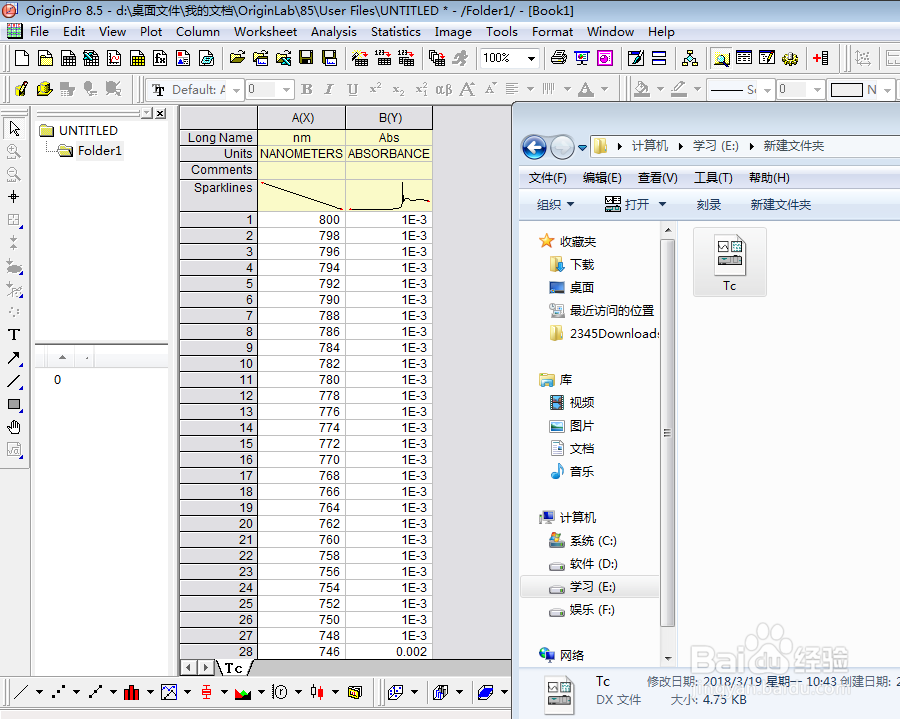The height and width of the screenshot is (719, 900).
Task: Click the Print icon in Origin toolbar
Action: (x=558, y=58)
